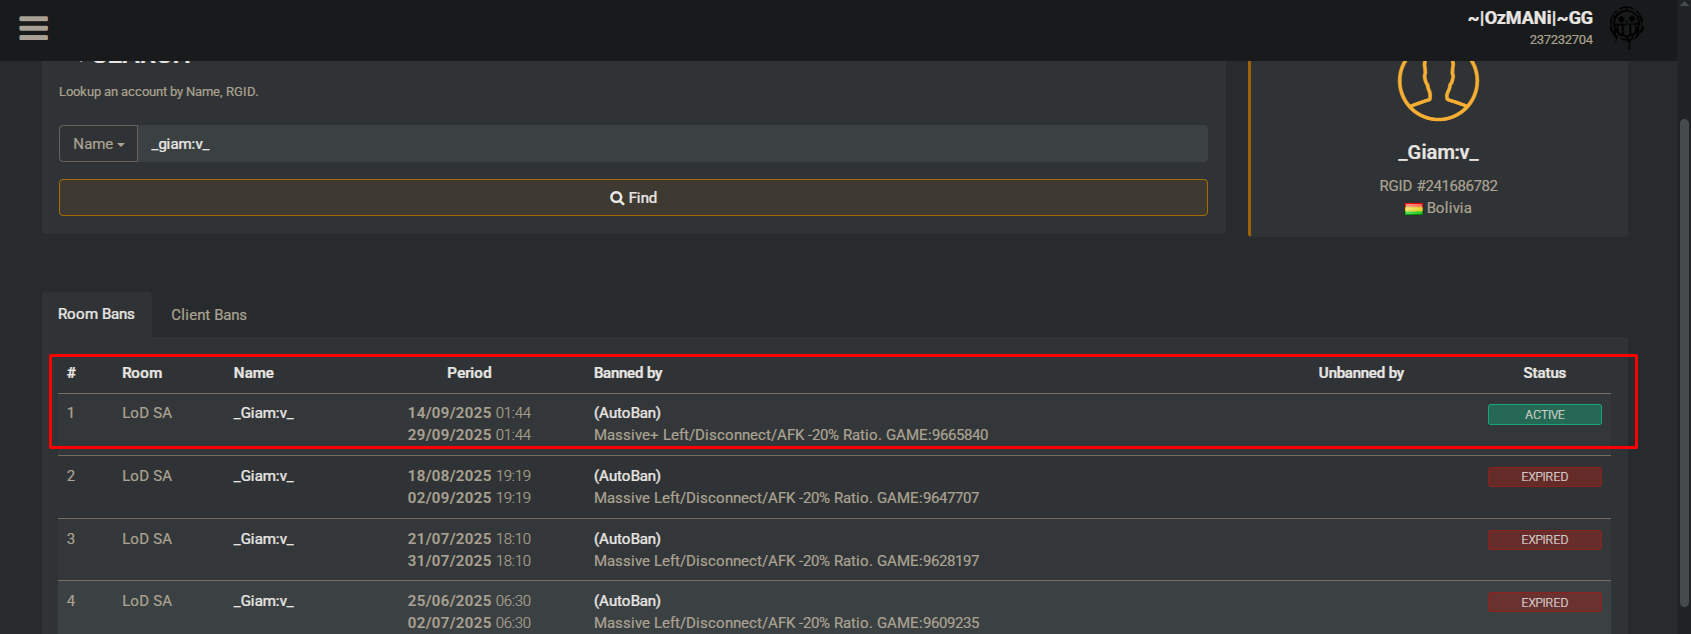Click the Period column header
Screen dimensions: 1691x634
tap(469, 373)
